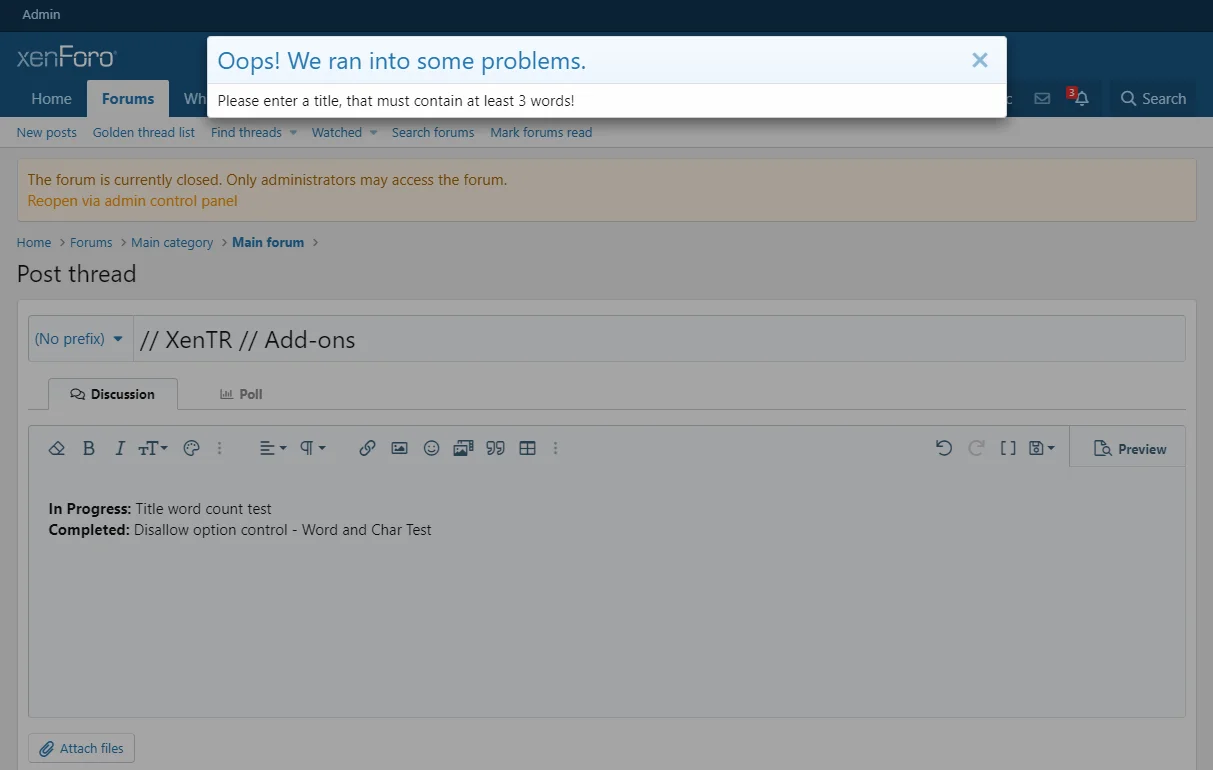Toggle bold formatting in the editor
Image resolution: width=1213 pixels, height=770 pixels.
coord(89,448)
